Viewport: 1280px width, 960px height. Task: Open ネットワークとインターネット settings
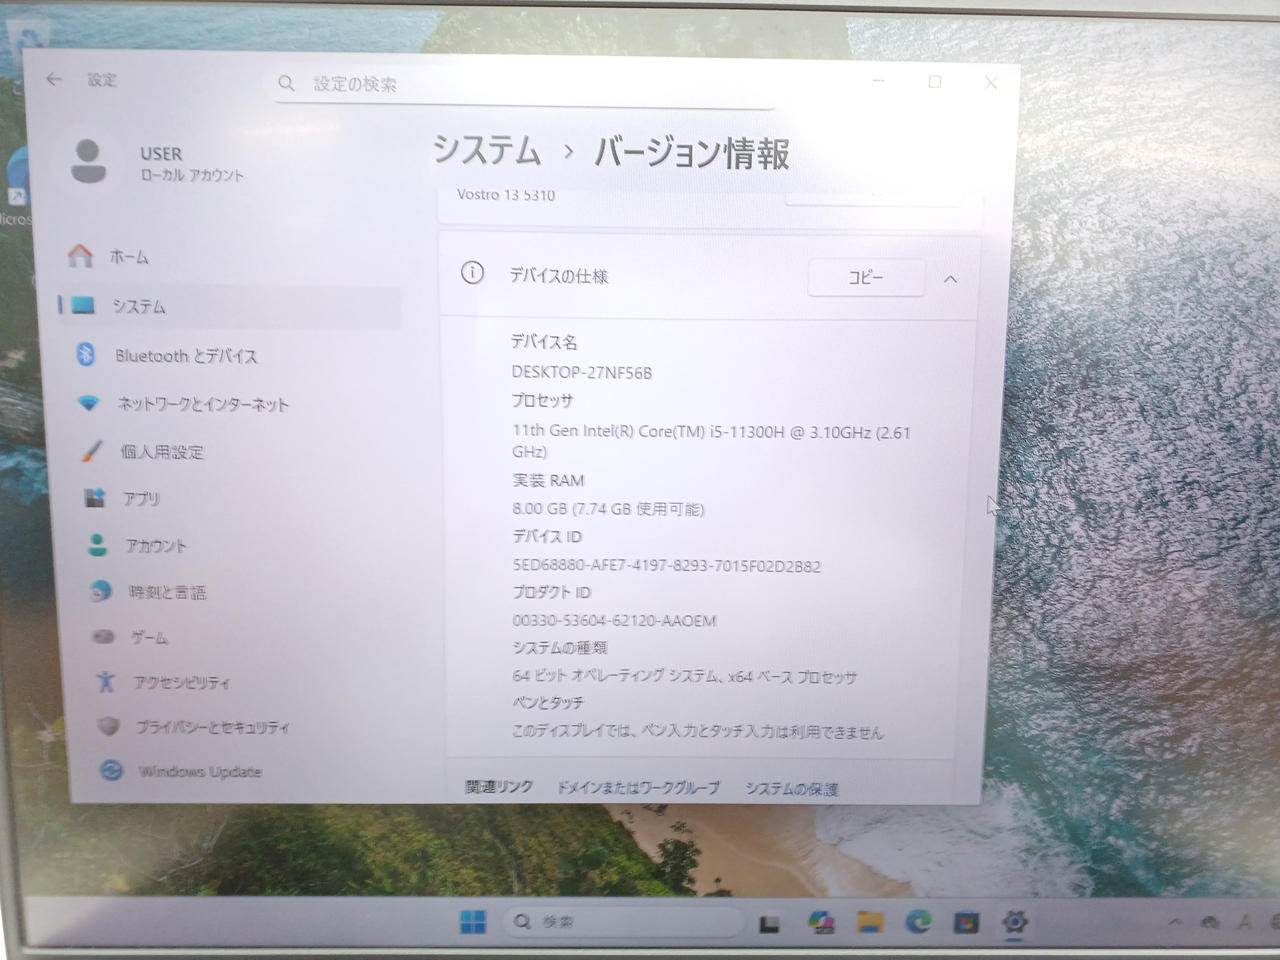point(202,404)
